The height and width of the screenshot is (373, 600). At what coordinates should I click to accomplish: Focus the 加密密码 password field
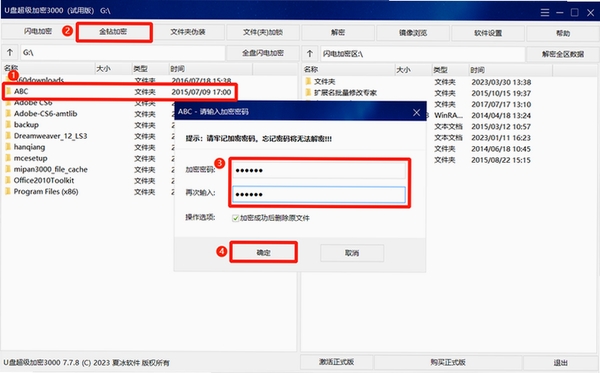[319, 170]
